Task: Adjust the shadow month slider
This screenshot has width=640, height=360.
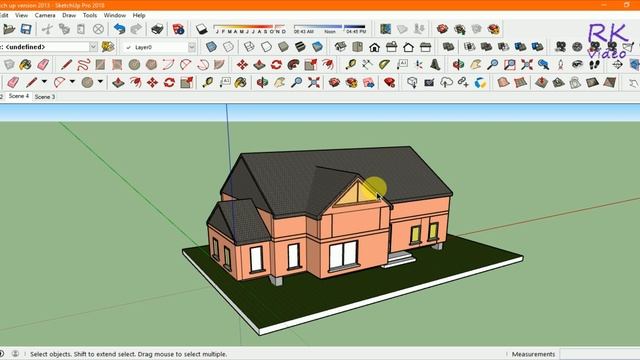Action: 249,29
